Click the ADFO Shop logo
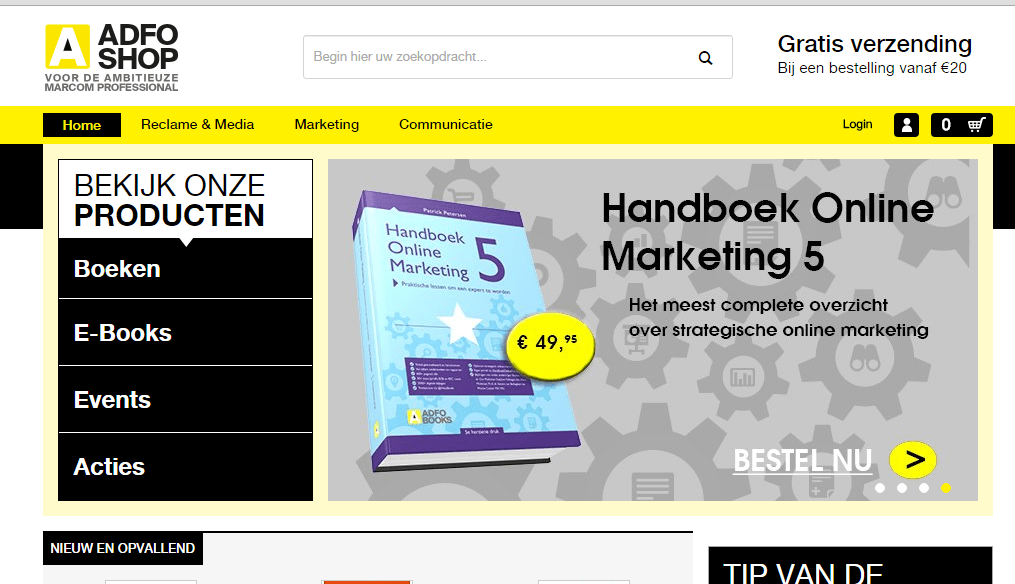Image resolution: width=1015 pixels, height=584 pixels. click(x=111, y=58)
